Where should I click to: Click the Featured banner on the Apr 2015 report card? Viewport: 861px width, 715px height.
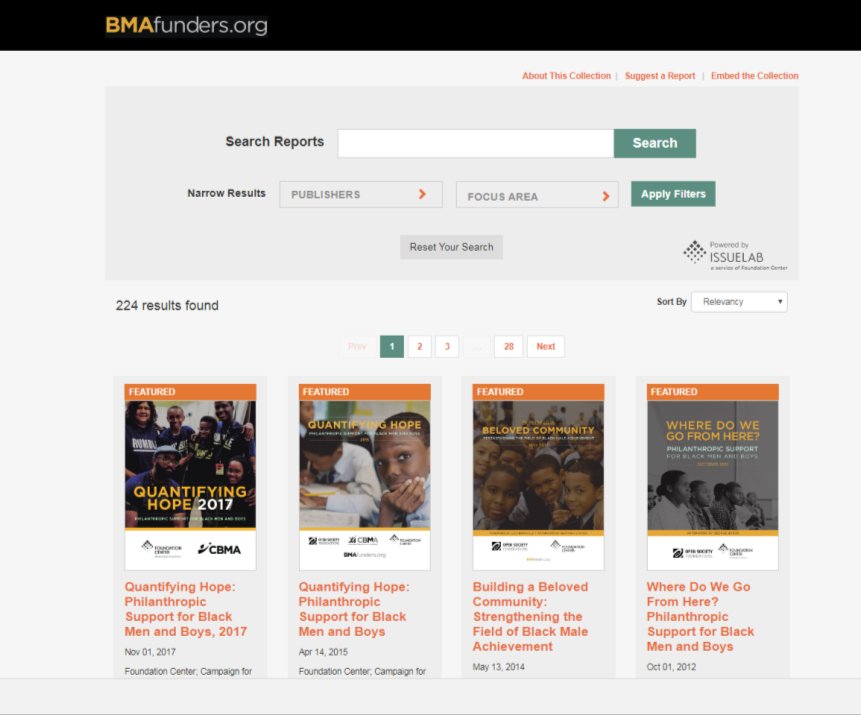click(365, 392)
